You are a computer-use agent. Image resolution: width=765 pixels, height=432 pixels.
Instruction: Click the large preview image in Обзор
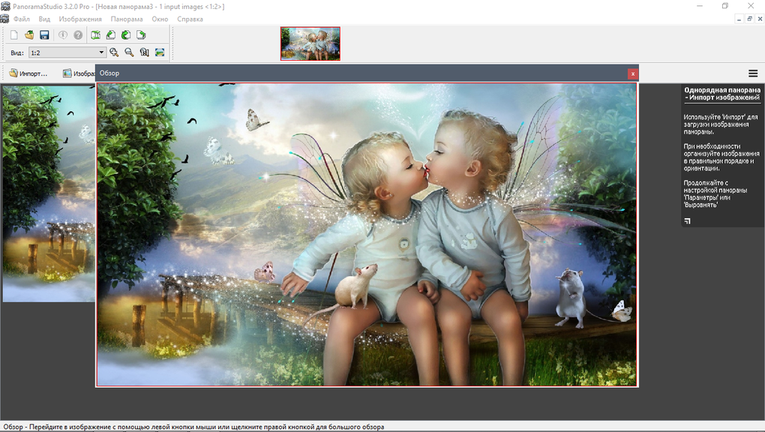click(x=367, y=234)
